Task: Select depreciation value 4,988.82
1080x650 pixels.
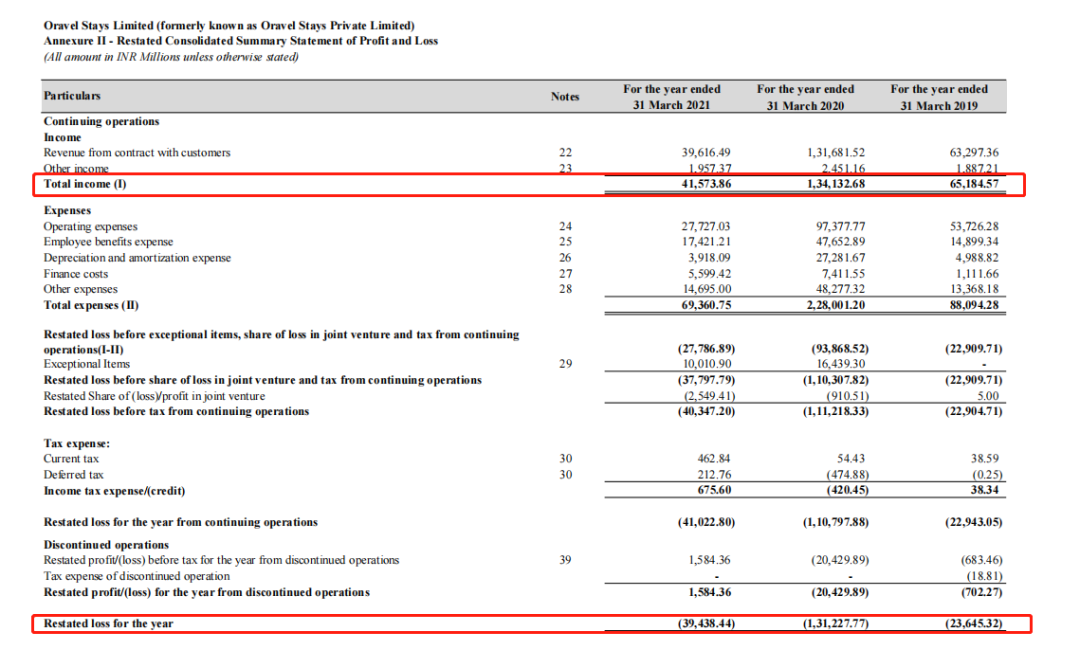Action: [977, 258]
